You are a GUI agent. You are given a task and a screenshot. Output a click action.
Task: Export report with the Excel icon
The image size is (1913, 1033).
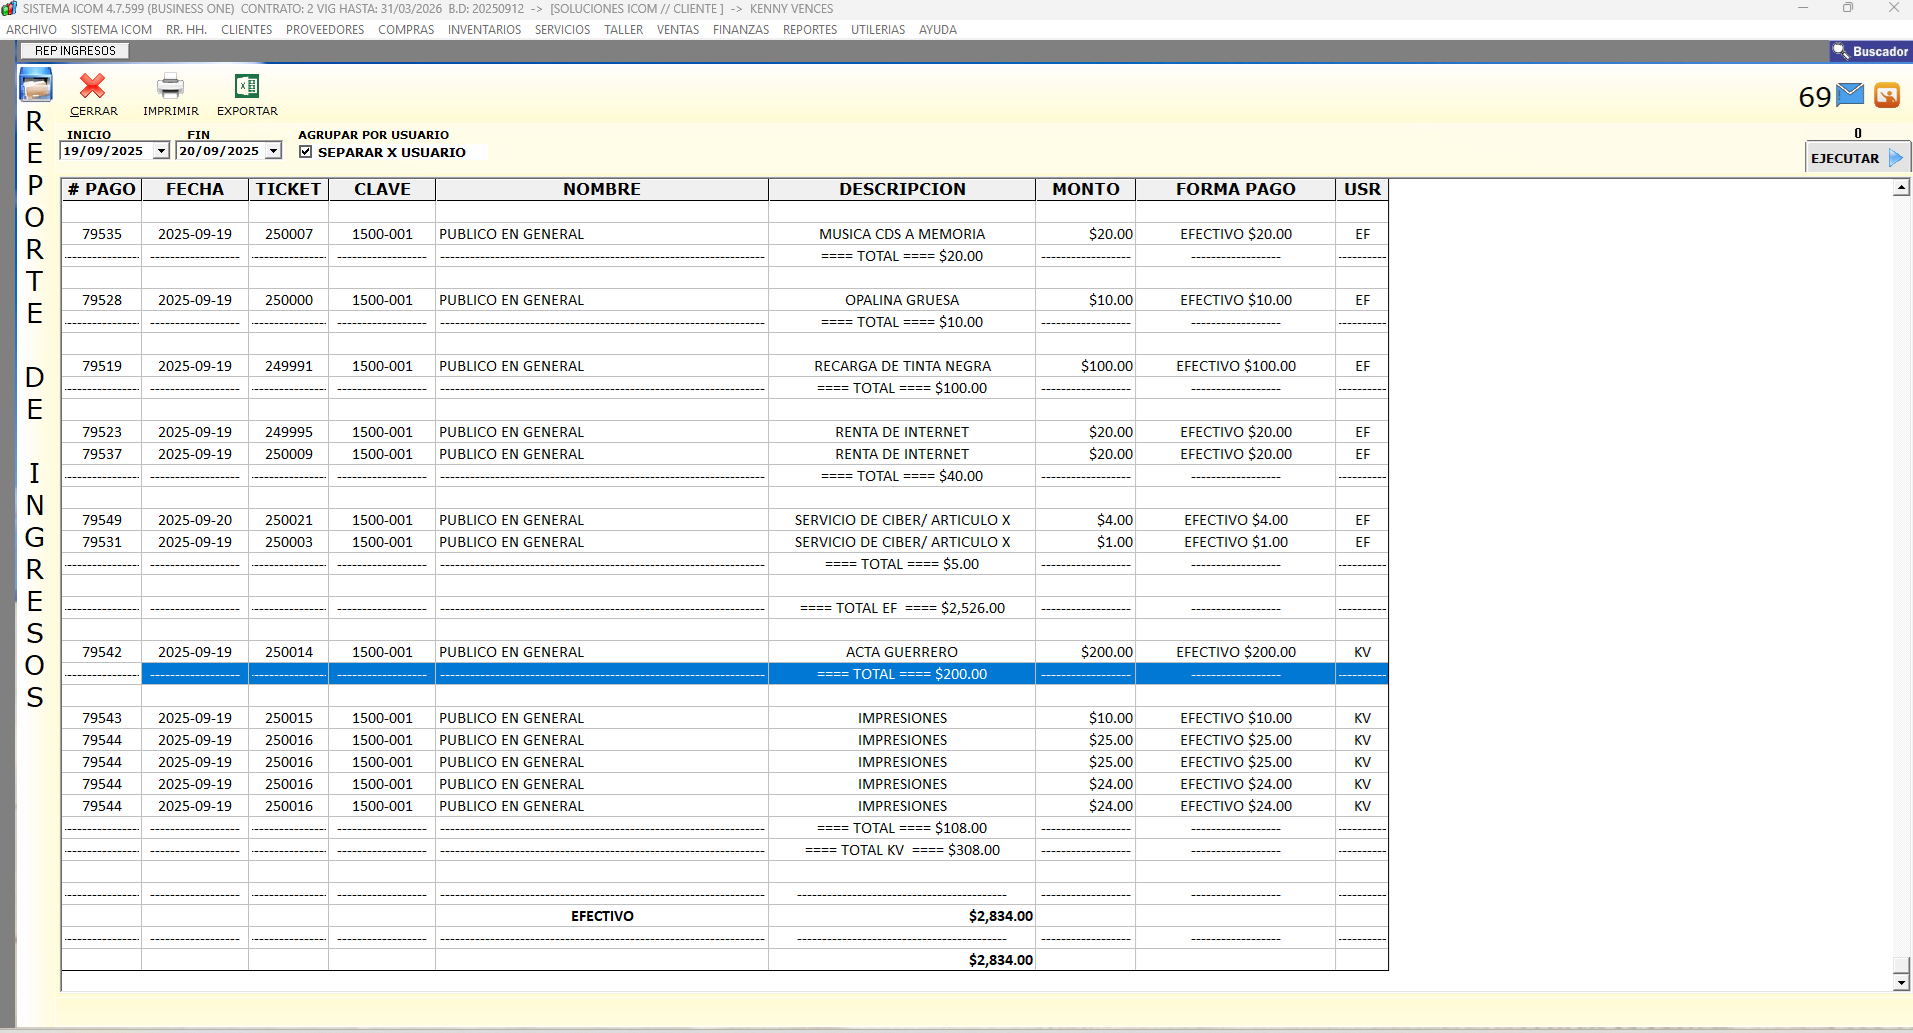point(247,87)
